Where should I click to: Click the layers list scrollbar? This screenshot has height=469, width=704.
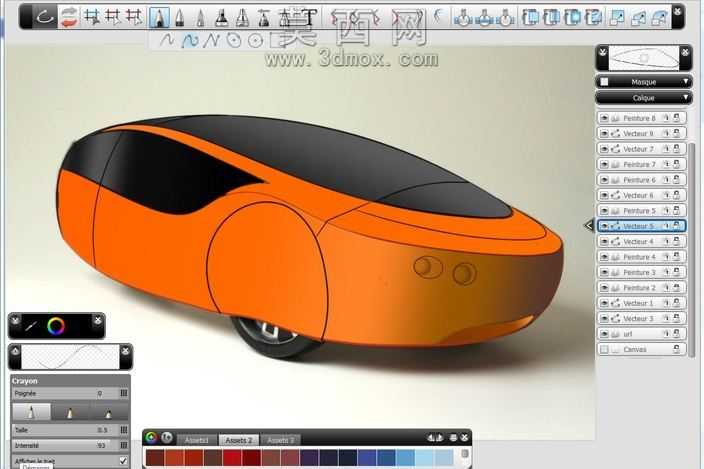click(692, 249)
